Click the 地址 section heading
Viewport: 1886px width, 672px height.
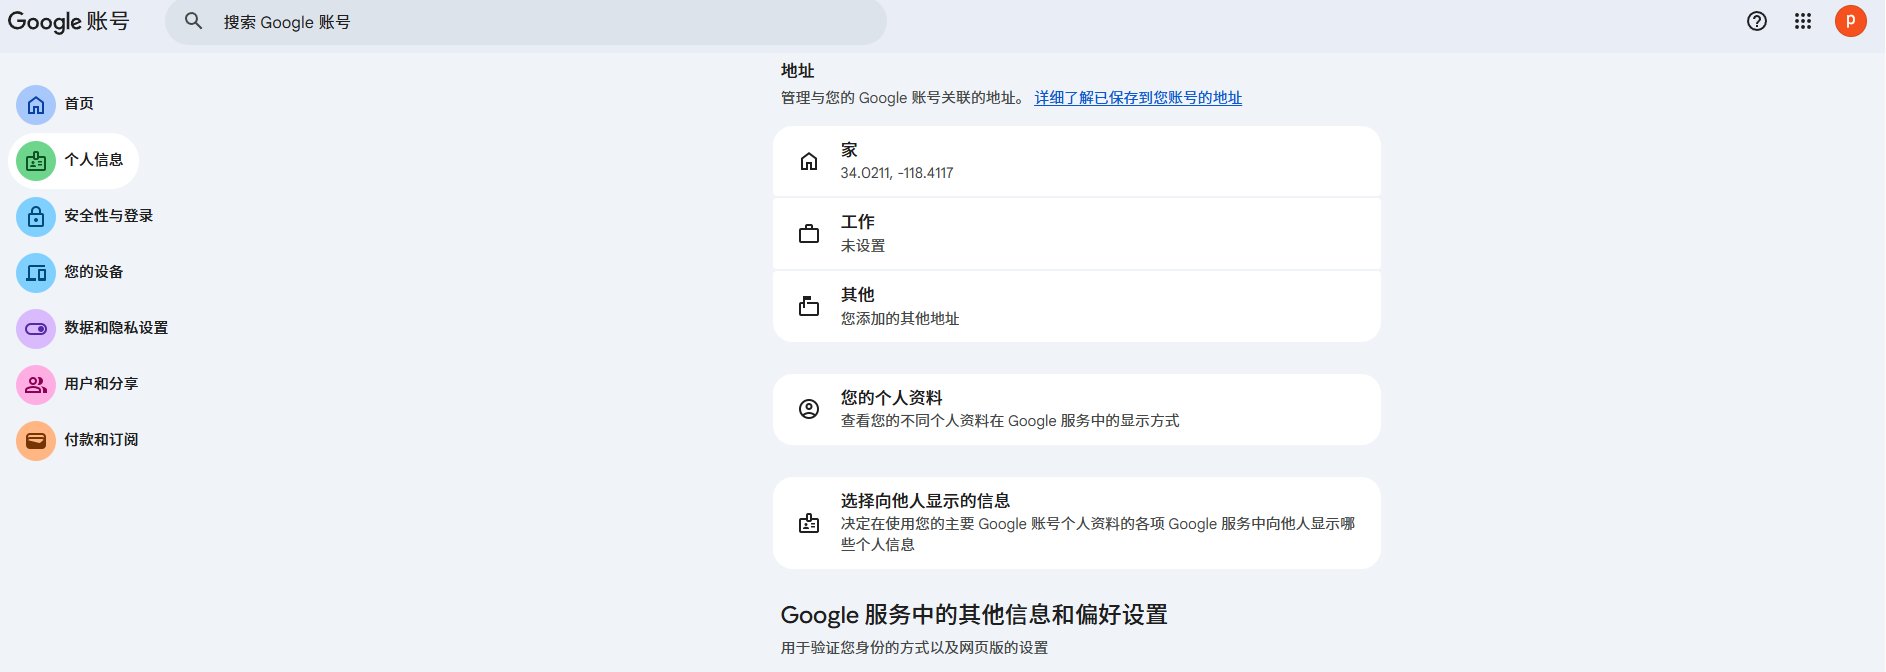[798, 71]
